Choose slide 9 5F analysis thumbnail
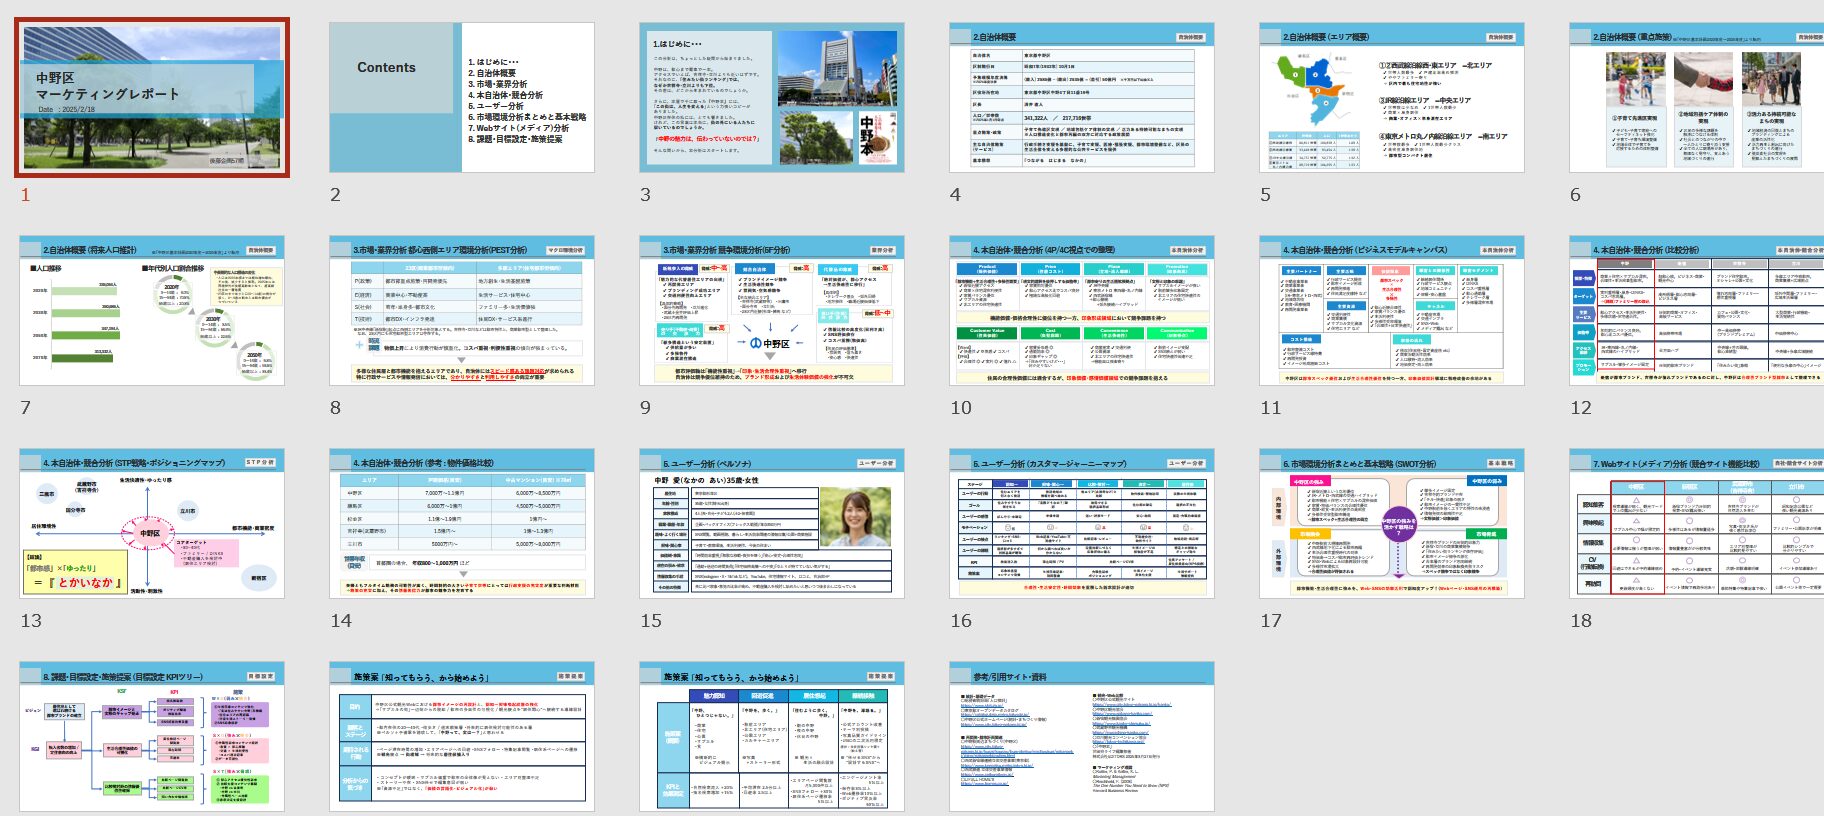Viewport: 1824px width, 816px height. click(772, 311)
